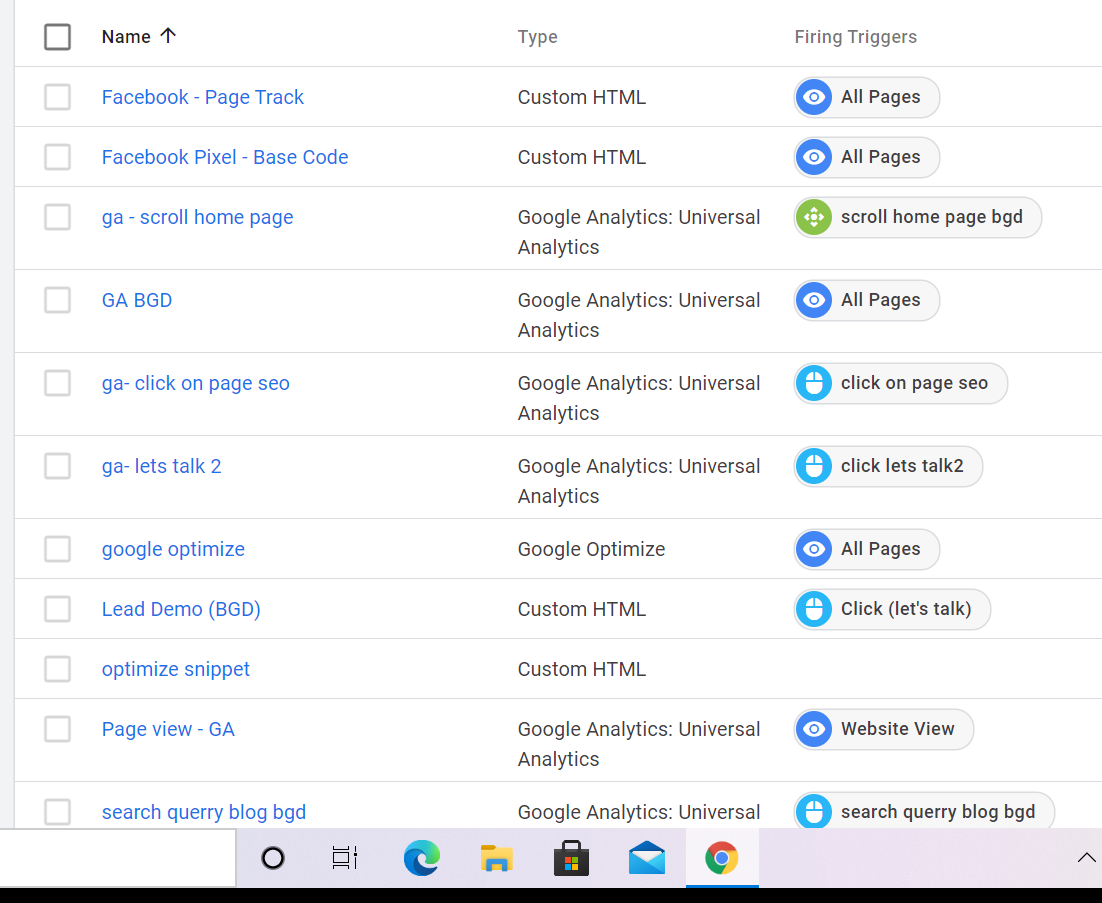1102x903 pixels.
Task: Open the Page view - GA tag
Action: (x=168, y=729)
